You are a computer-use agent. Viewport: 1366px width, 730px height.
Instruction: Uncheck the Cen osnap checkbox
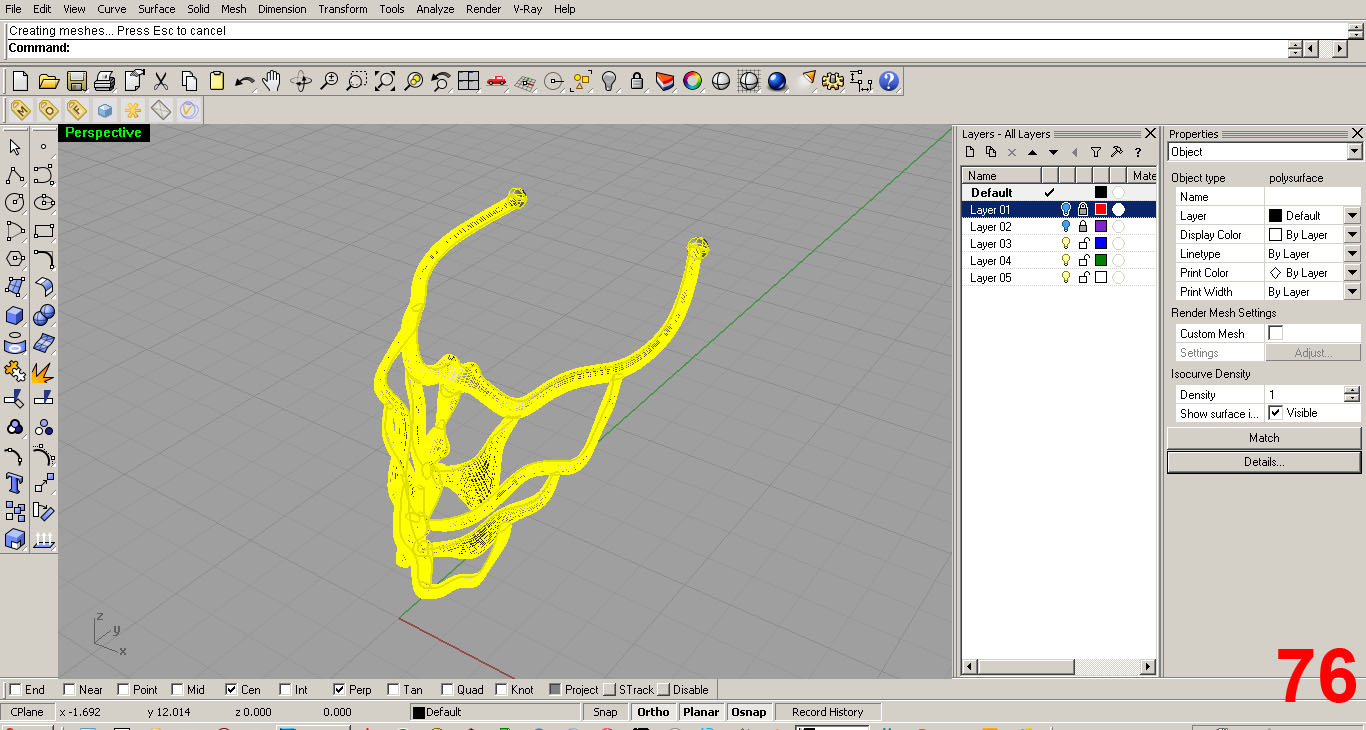tap(231, 689)
